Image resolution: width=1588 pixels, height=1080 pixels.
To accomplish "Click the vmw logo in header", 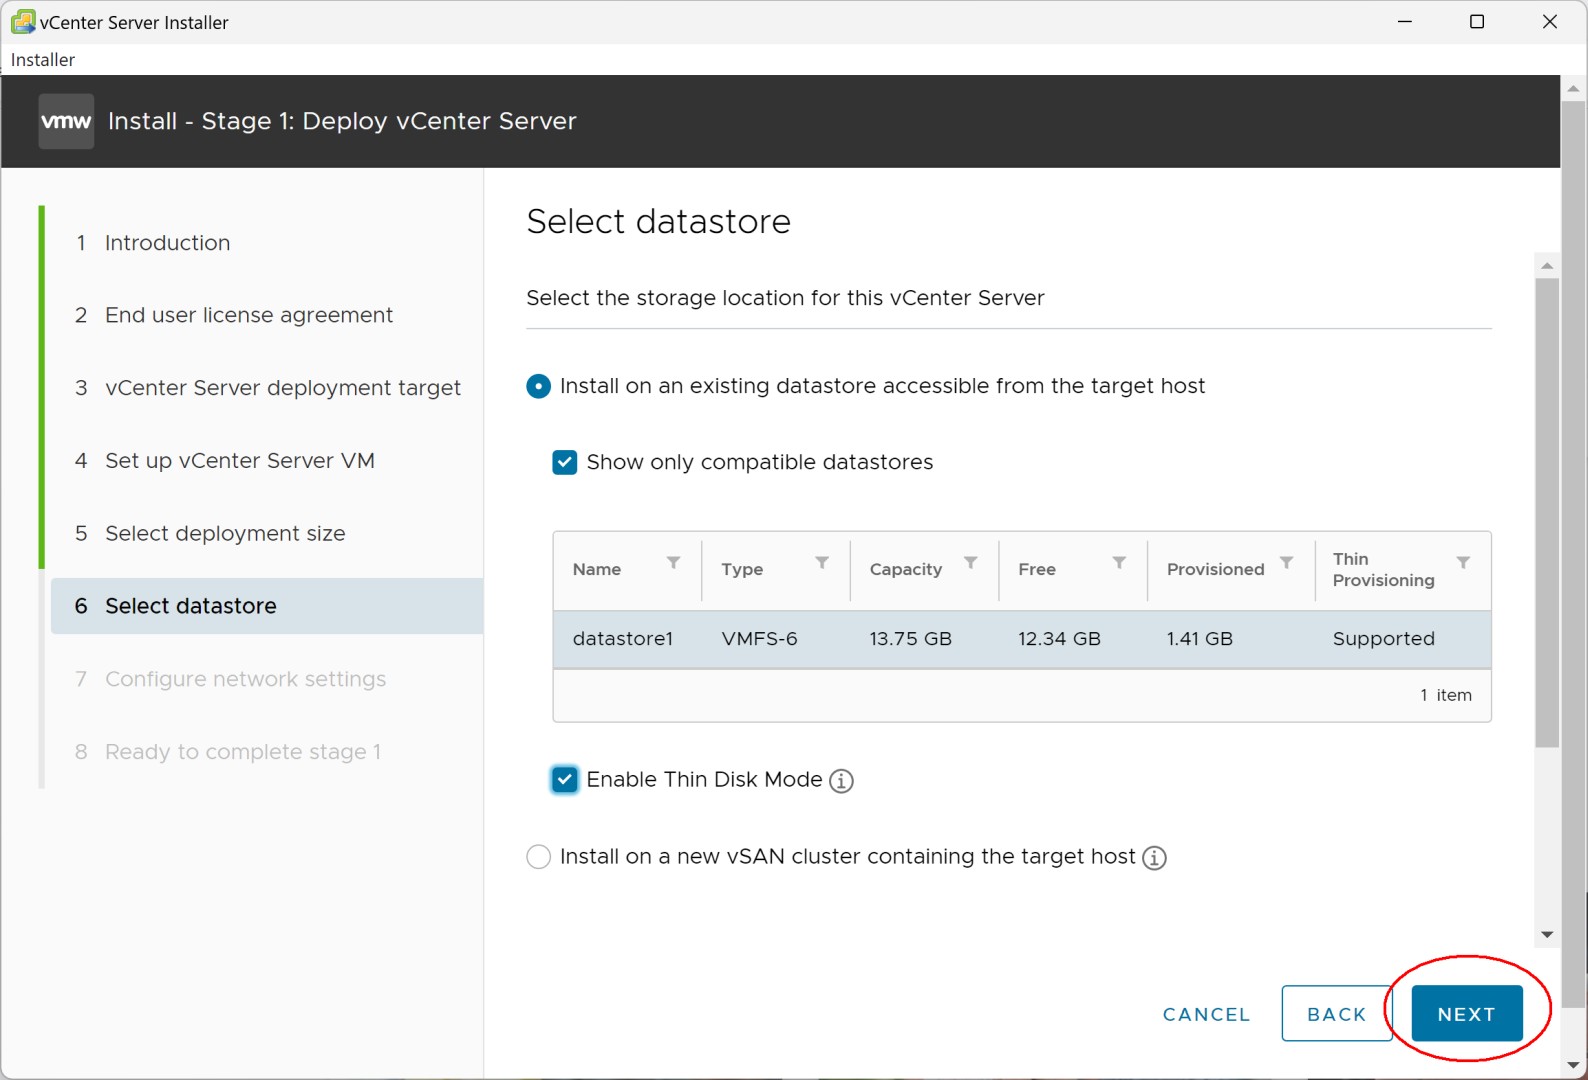I will point(66,121).
